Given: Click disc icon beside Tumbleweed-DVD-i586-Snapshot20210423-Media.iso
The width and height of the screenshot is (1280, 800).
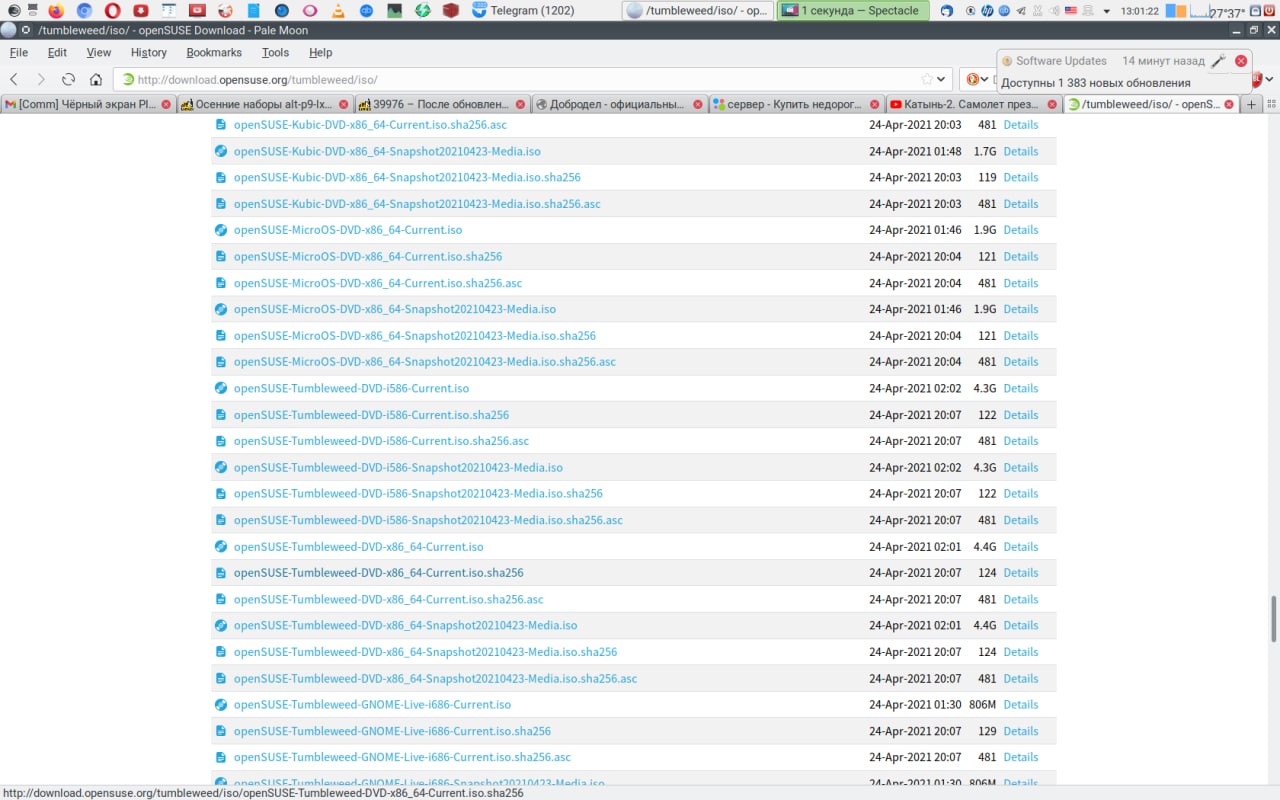Looking at the screenshot, I should pos(221,467).
